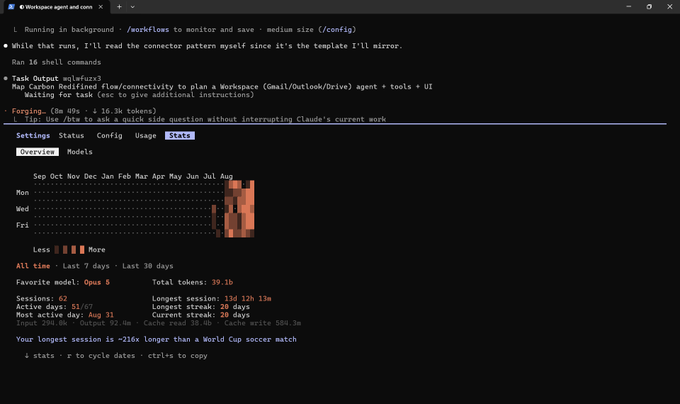Close the terminal window

[670, 7]
